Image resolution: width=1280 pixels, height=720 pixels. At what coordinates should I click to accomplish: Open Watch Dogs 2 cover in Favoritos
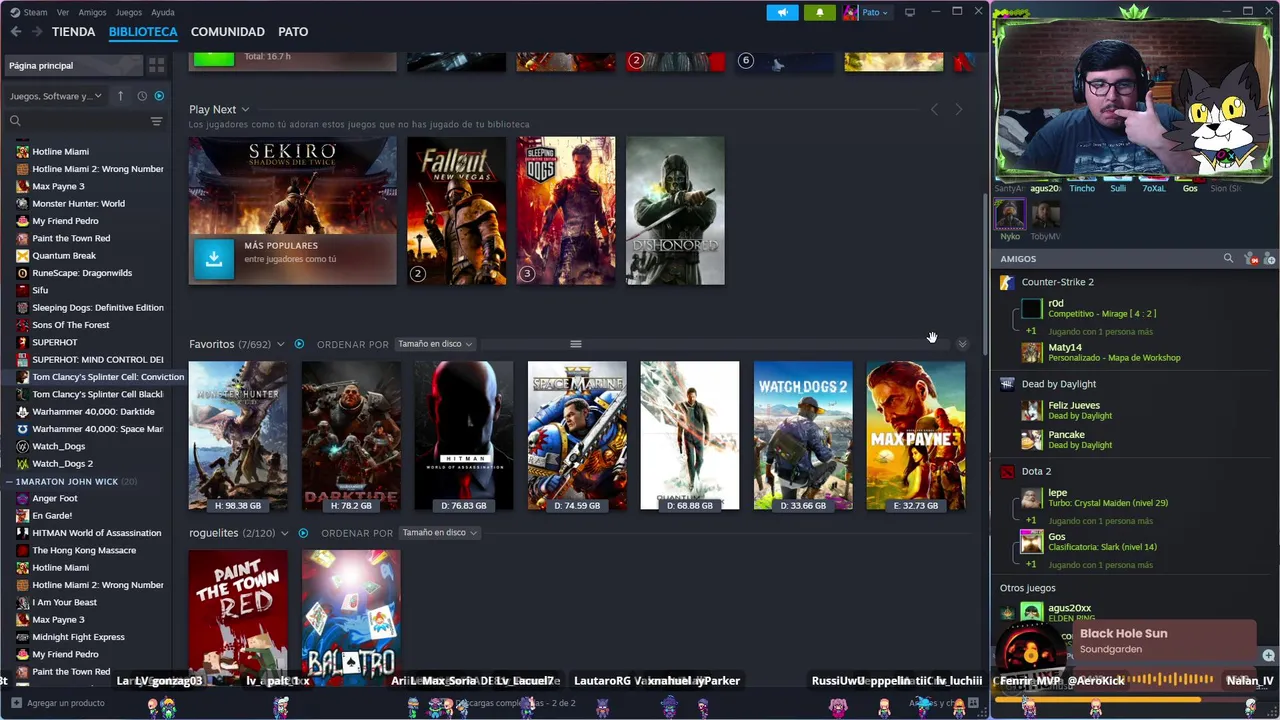click(x=803, y=436)
